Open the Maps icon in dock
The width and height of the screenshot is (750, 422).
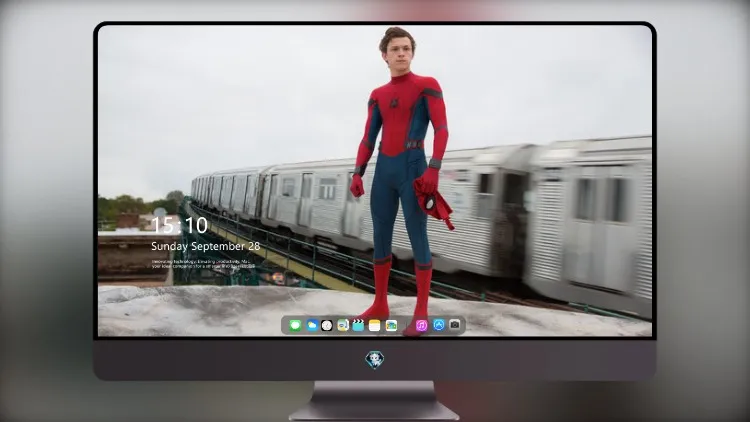click(x=342, y=325)
